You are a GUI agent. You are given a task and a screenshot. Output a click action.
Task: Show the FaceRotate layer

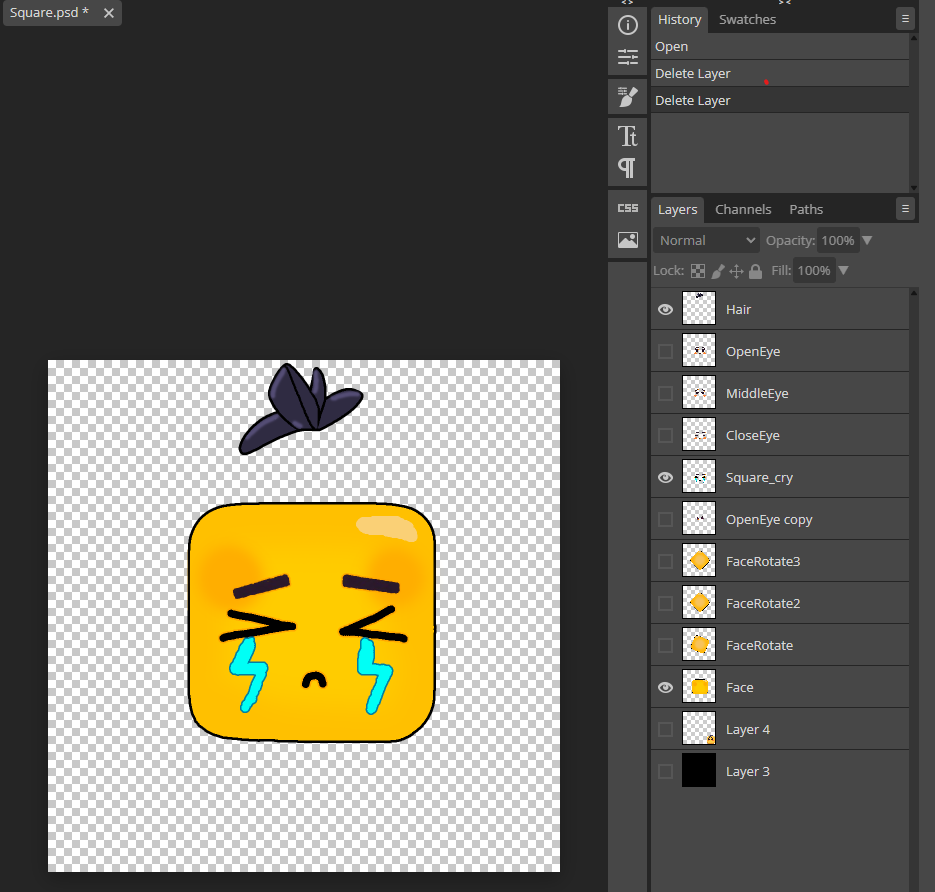665,645
